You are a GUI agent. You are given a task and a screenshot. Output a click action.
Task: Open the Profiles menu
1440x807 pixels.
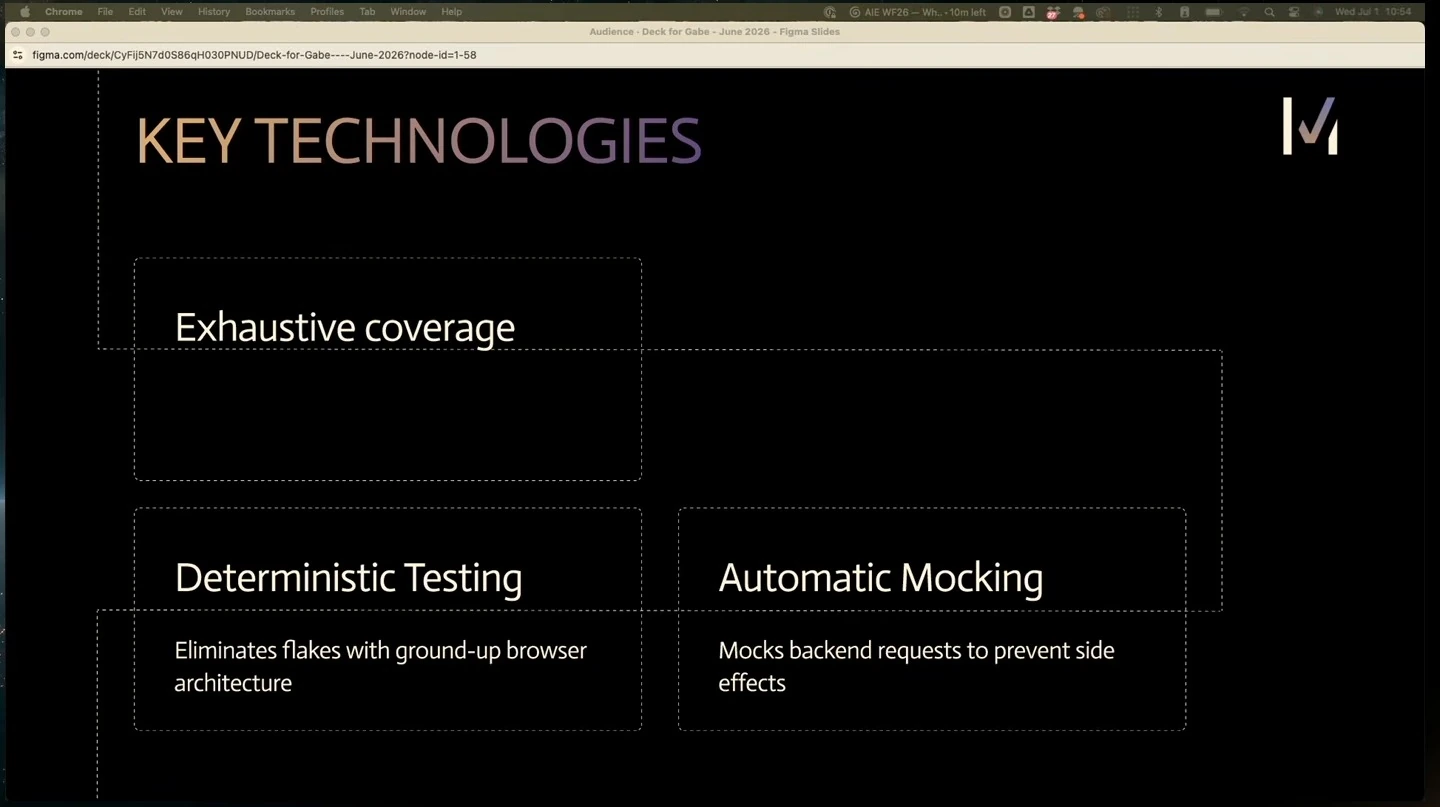[x=327, y=12]
